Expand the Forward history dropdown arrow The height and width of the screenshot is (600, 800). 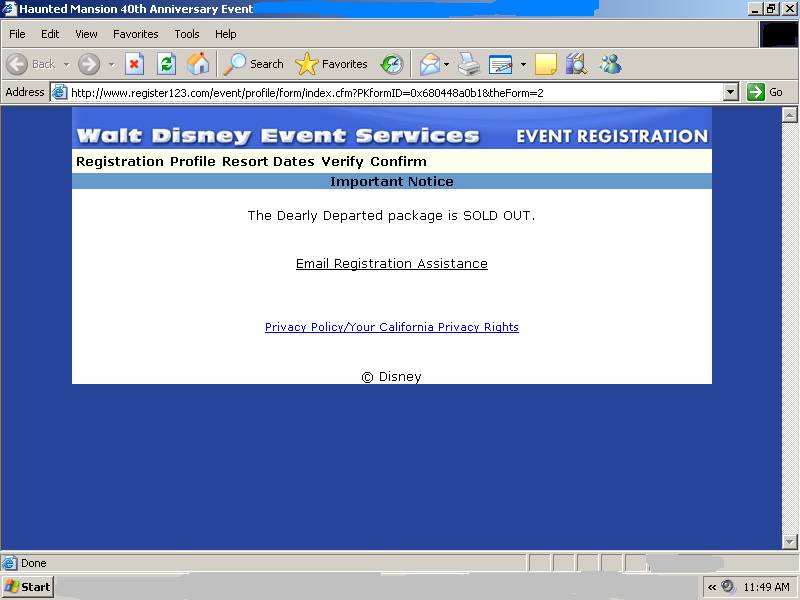tap(112, 64)
